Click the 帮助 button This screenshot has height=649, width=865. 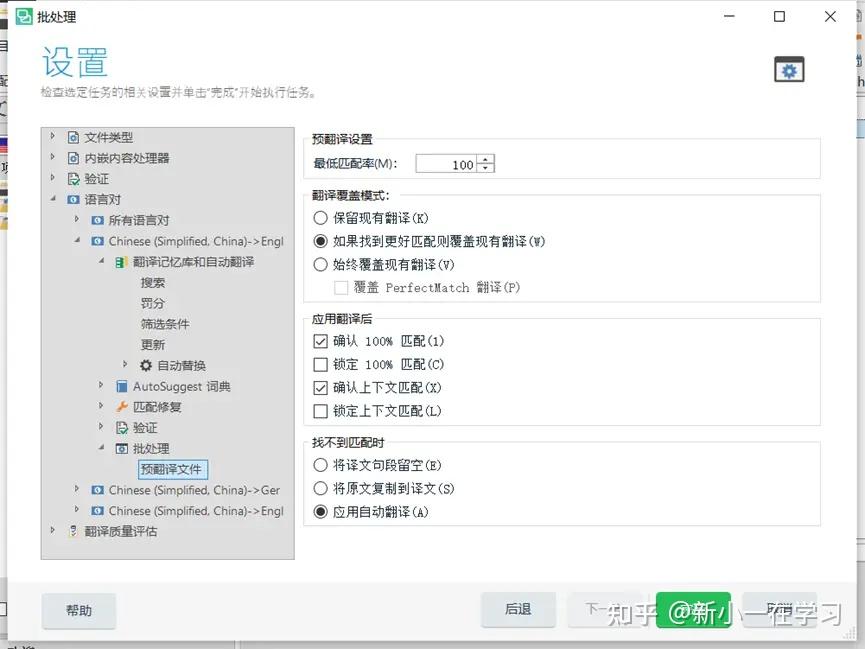pyautogui.click(x=78, y=610)
